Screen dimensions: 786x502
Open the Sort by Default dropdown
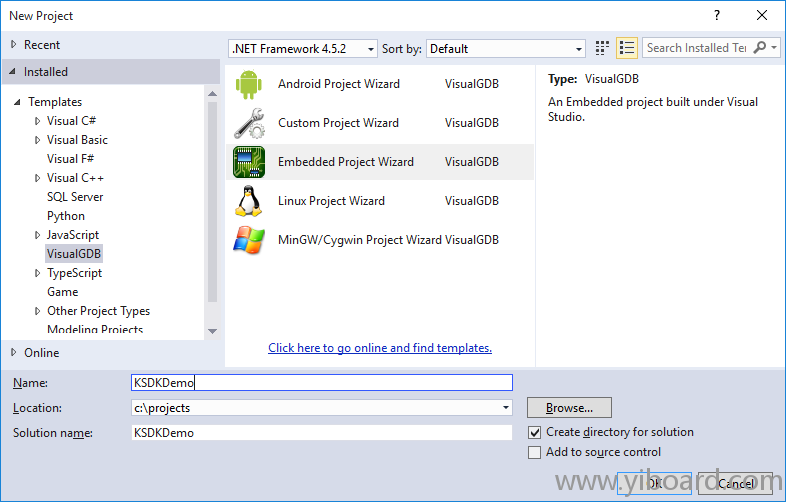click(x=506, y=49)
